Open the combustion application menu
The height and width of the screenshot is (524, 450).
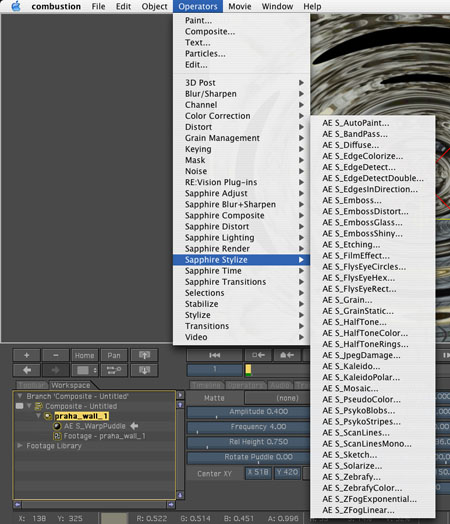56,6
